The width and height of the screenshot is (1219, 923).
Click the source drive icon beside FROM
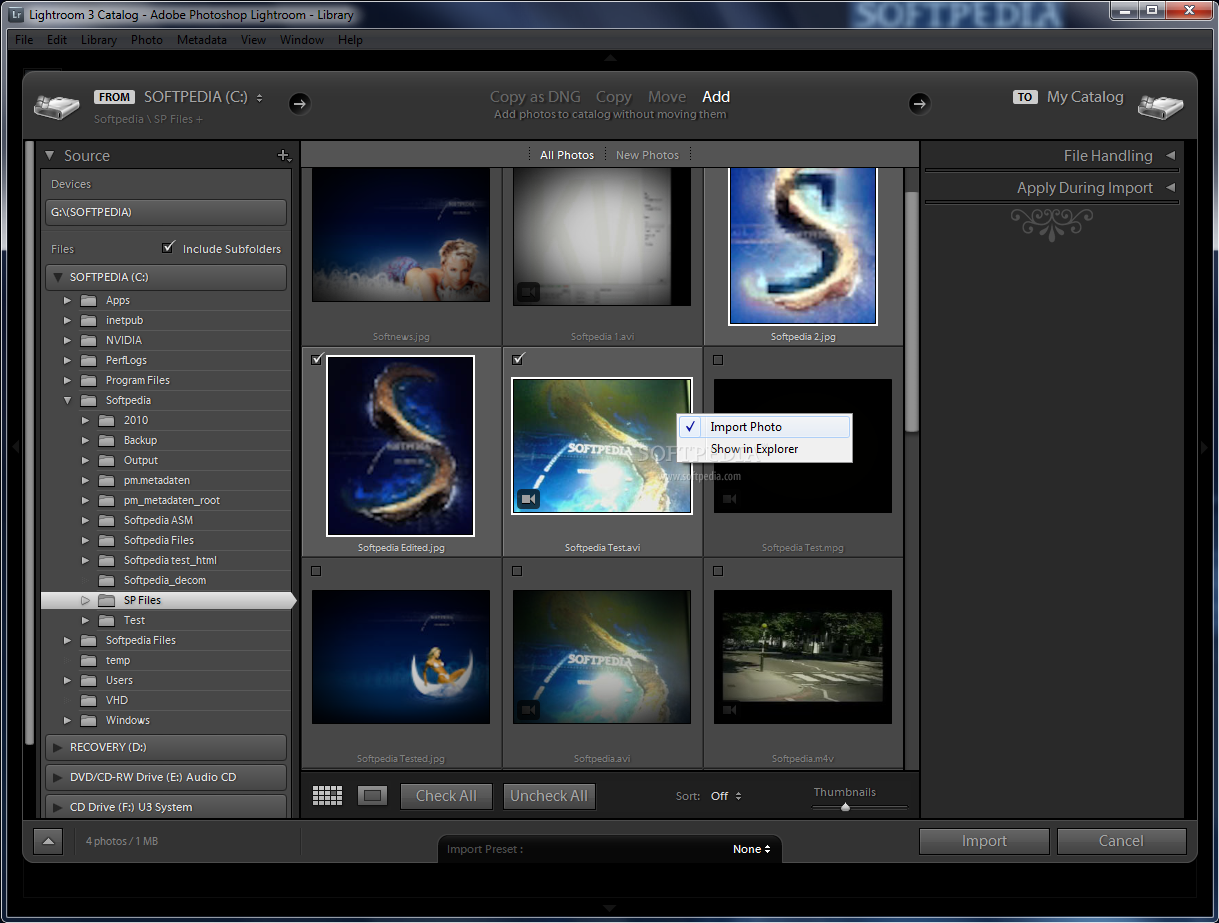click(x=57, y=105)
